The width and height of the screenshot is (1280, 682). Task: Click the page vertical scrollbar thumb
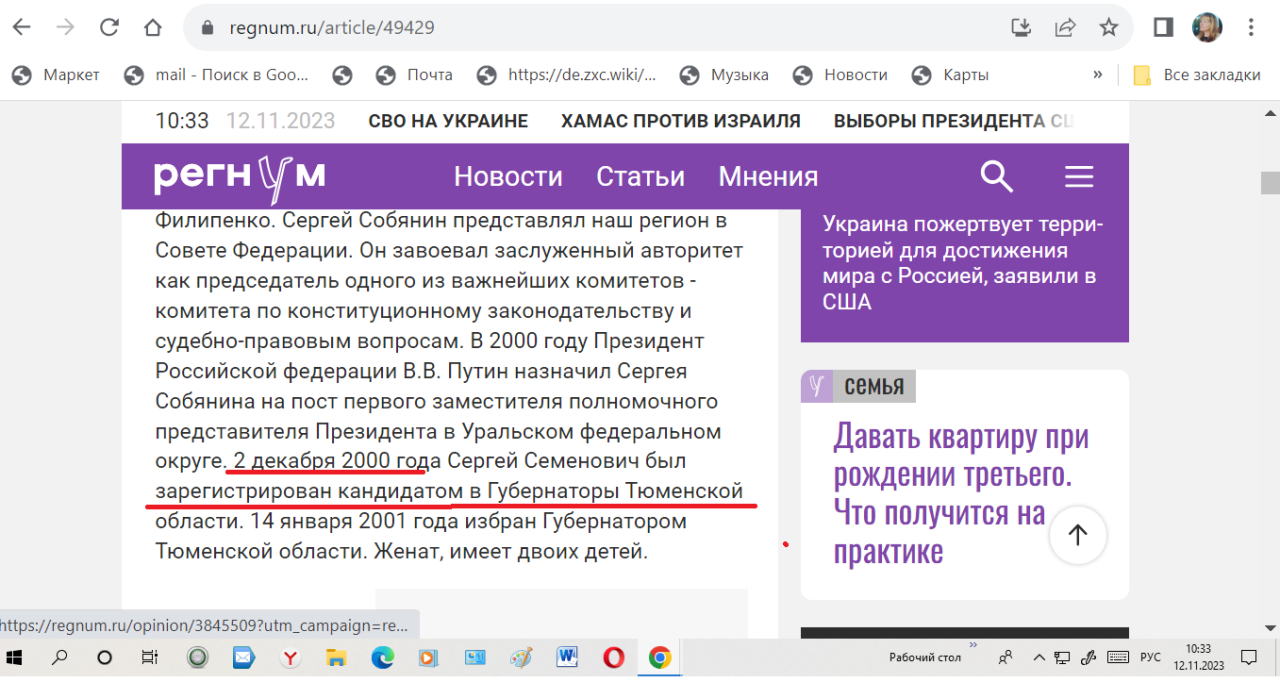tap(1270, 183)
